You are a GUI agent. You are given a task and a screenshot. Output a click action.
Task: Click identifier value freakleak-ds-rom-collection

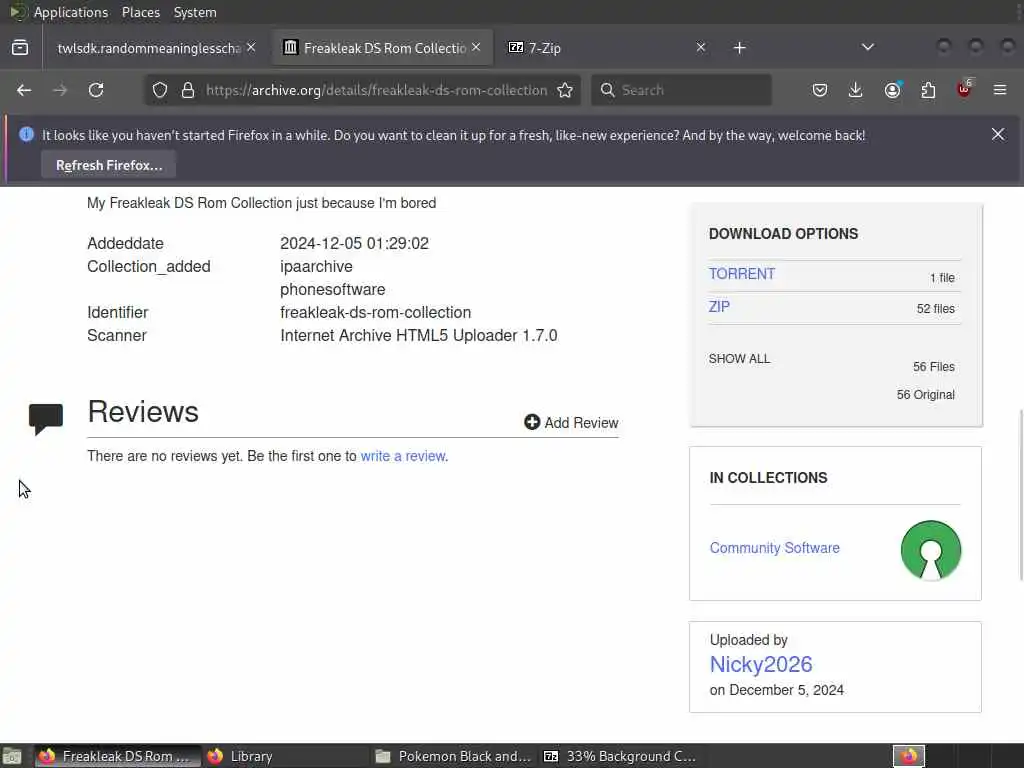(x=376, y=312)
